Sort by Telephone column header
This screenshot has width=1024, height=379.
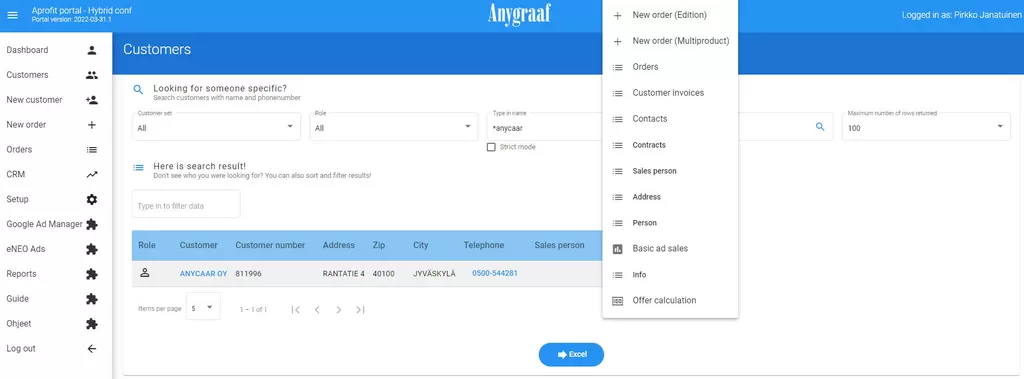pyautogui.click(x=484, y=245)
